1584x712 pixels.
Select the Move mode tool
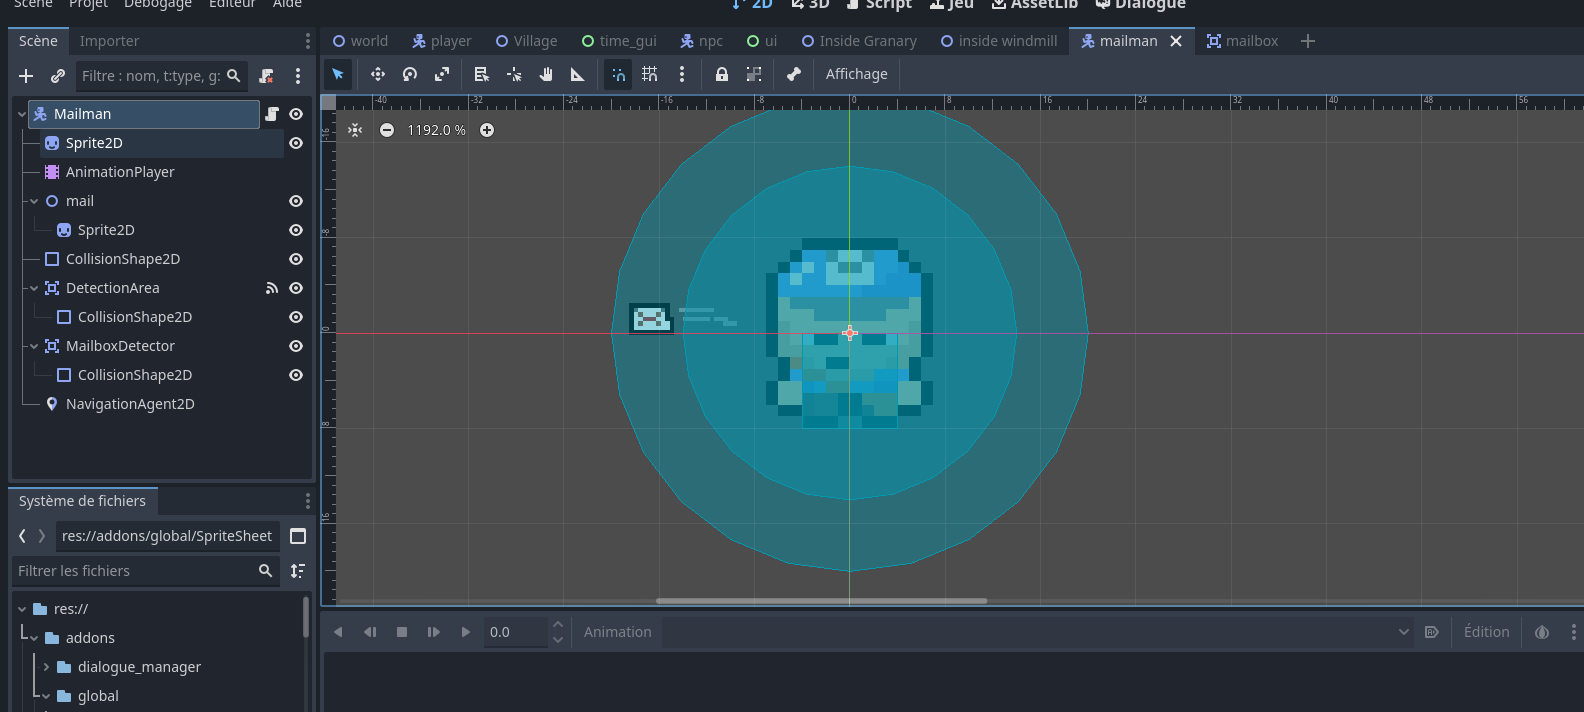pyautogui.click(x=378, y=74)
